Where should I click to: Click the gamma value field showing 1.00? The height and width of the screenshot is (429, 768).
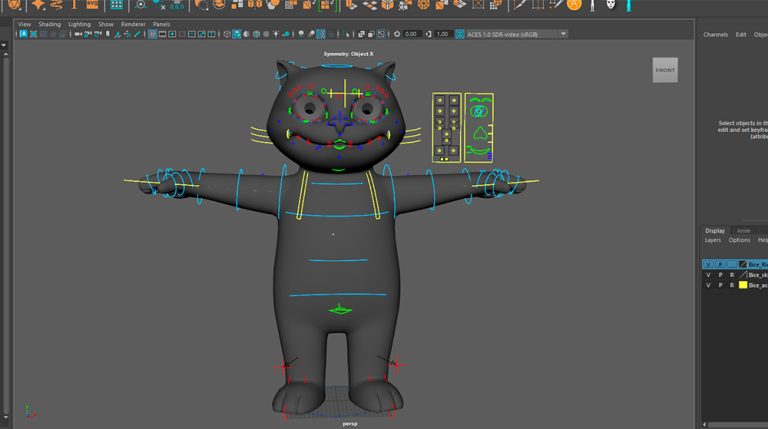pyautogui.click(x=442, y=34)
